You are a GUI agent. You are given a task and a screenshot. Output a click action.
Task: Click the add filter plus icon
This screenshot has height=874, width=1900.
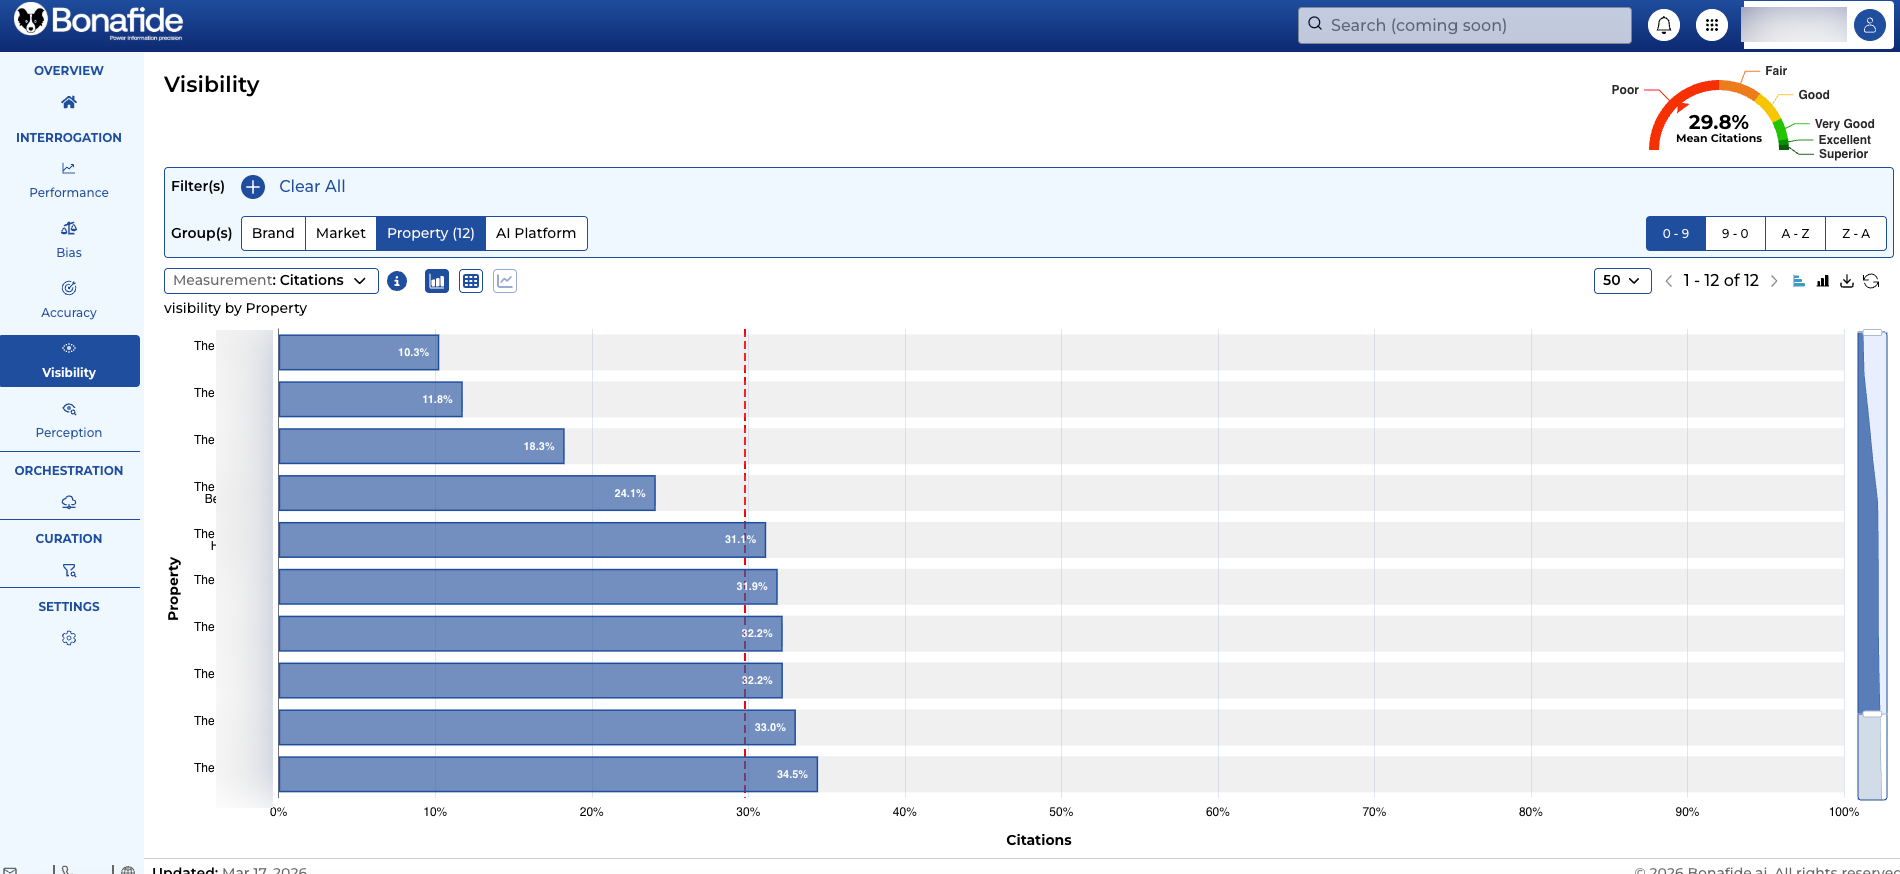click(x=253, y=187)
